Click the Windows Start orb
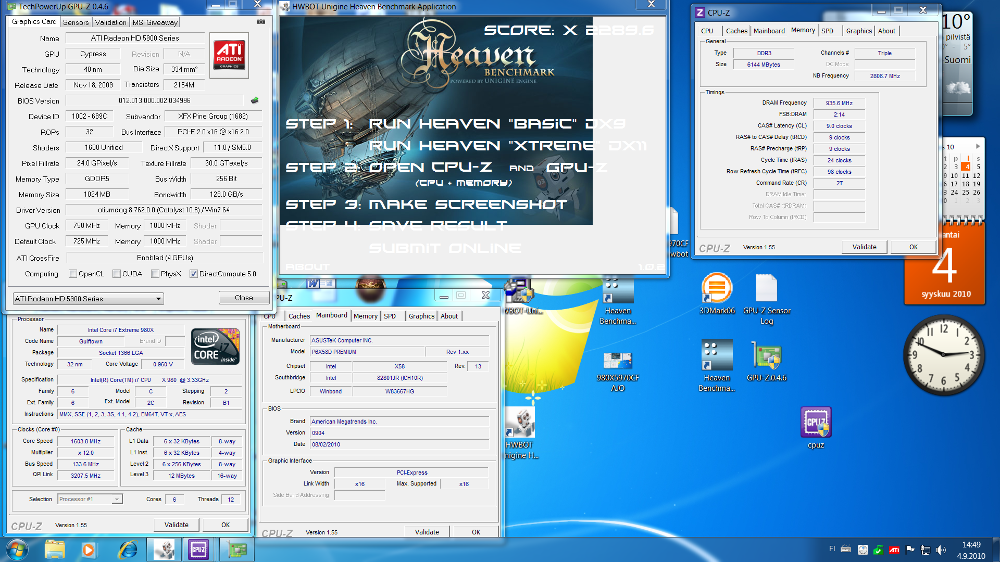The width and height of the screenshot is (1000, 562). pos(17,549)
